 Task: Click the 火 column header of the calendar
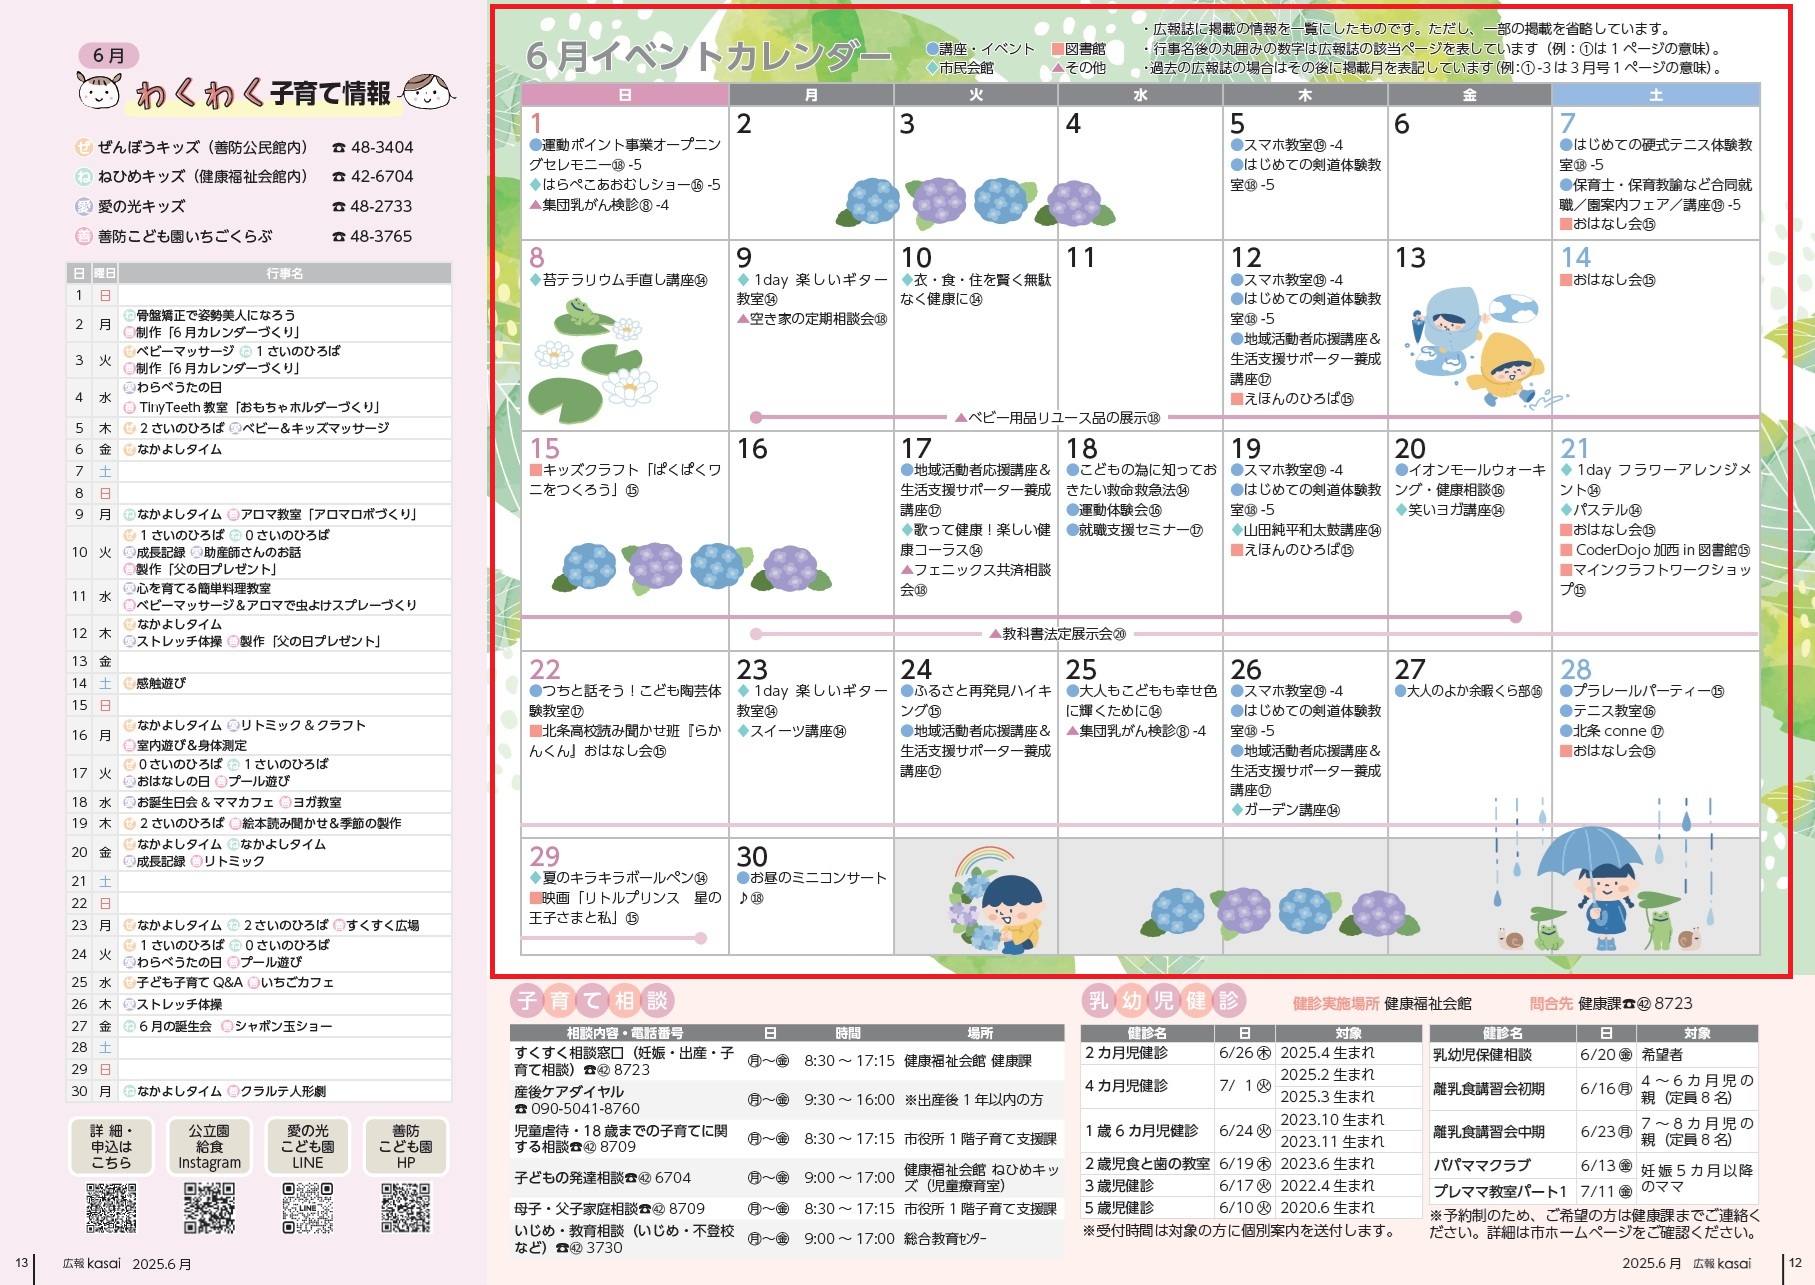(976, 95)
